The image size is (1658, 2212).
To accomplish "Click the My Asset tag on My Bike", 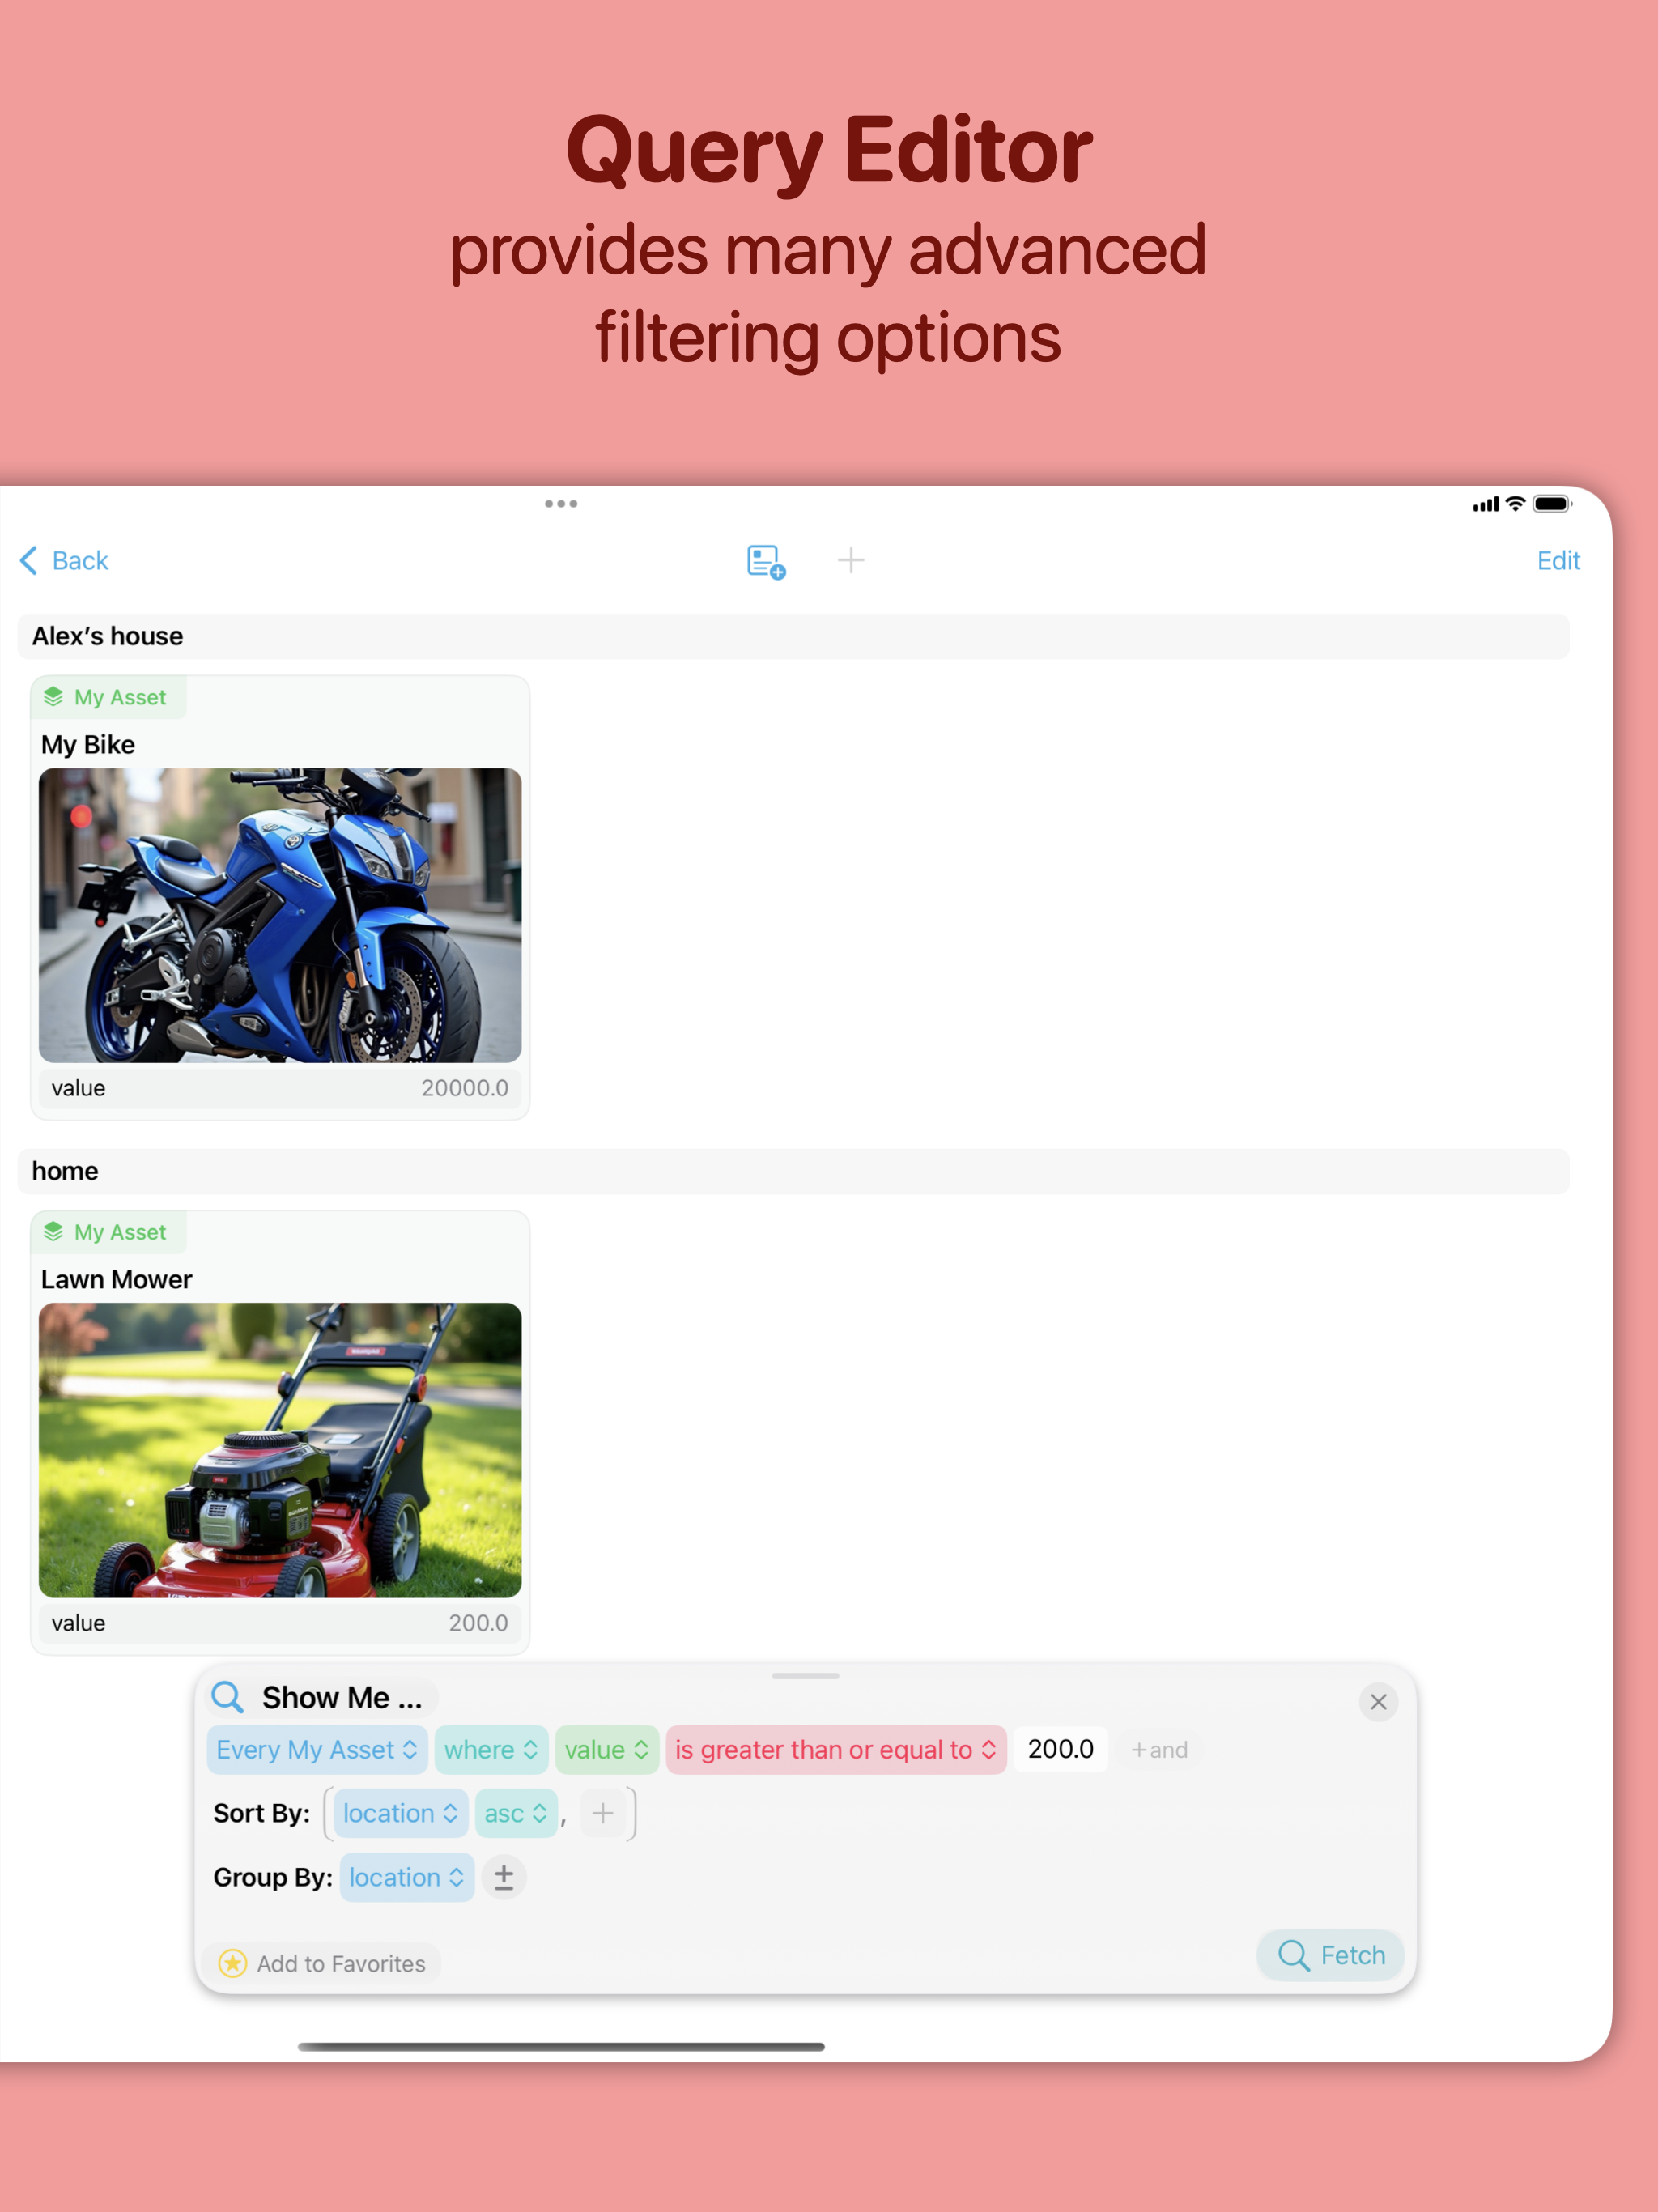I will 108,697.
